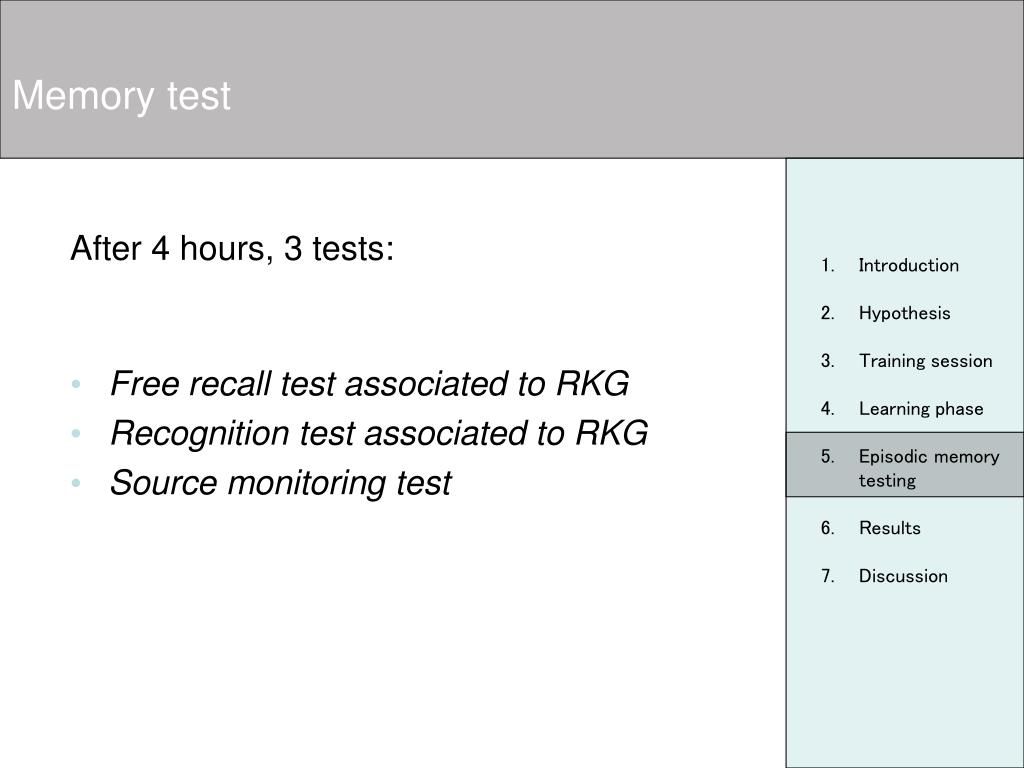Click bullet dot before Source monitoring test
Image resolution: width=1024 pixels, height=768 pixels.
tap(76, 483)
